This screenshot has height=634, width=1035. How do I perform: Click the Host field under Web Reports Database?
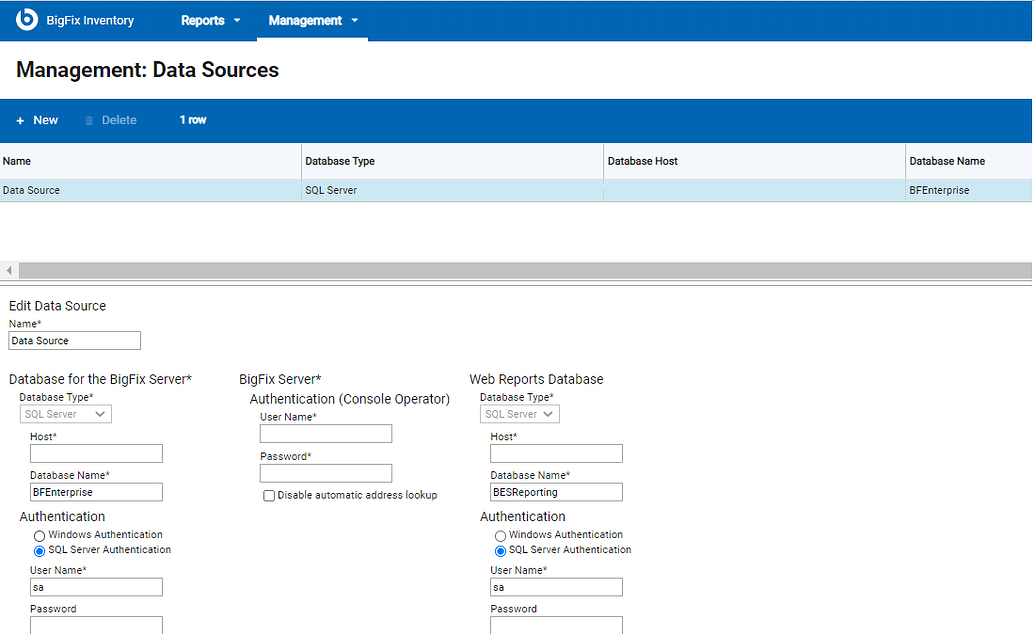[x=555, y=453]
